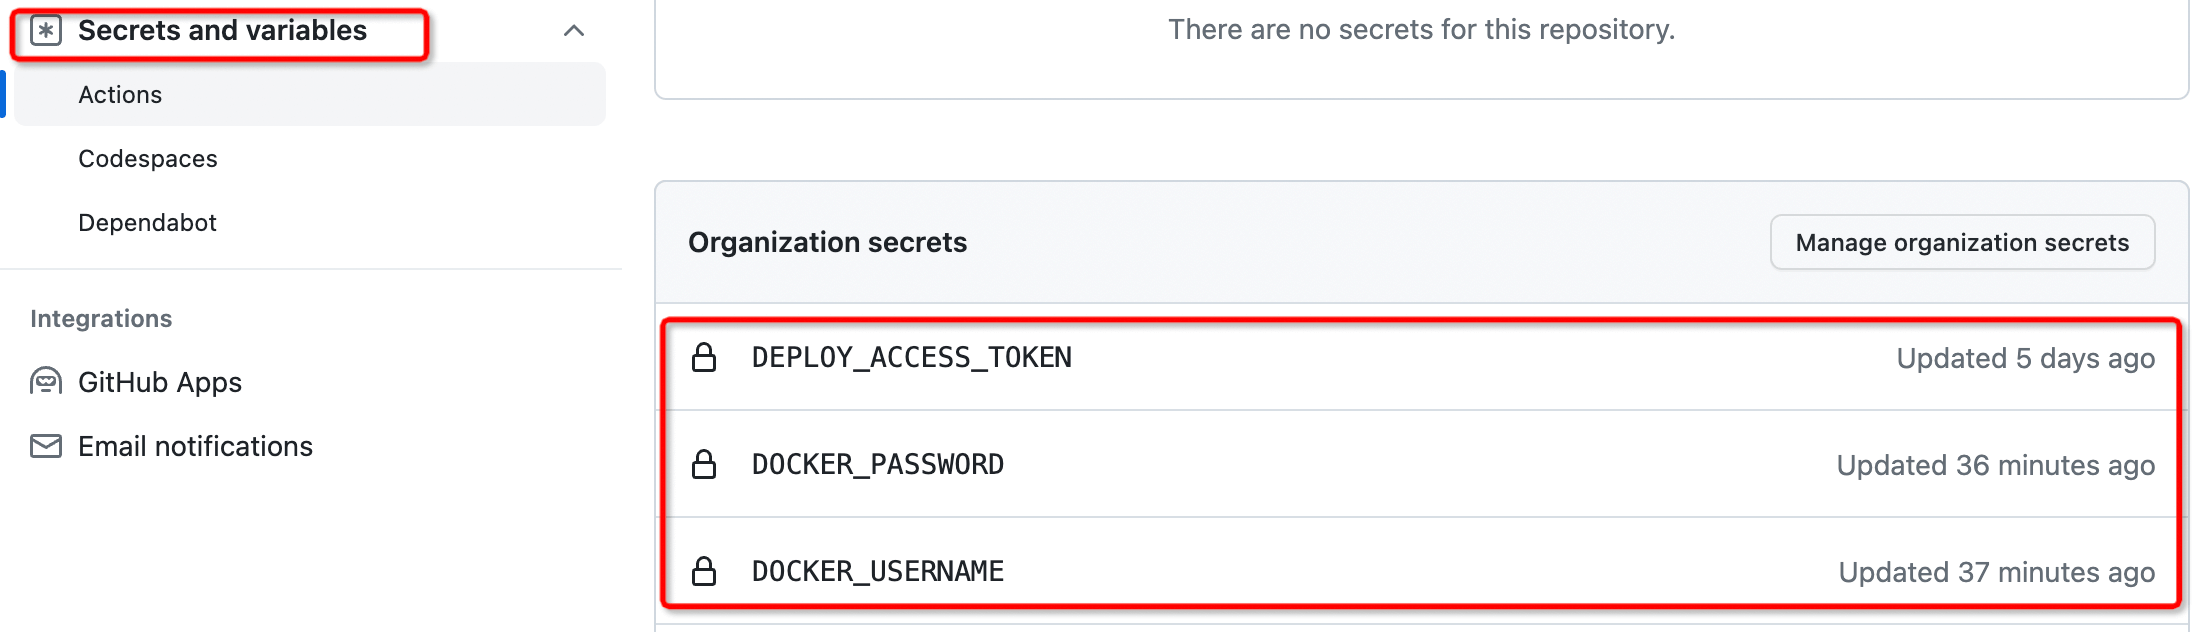The height and width of the screenshot is (632, 2204).
Task: Select the DEPLOY_ACCESS_TOKEN secret name
Action: pyautogui.click(x=912, y=358)
